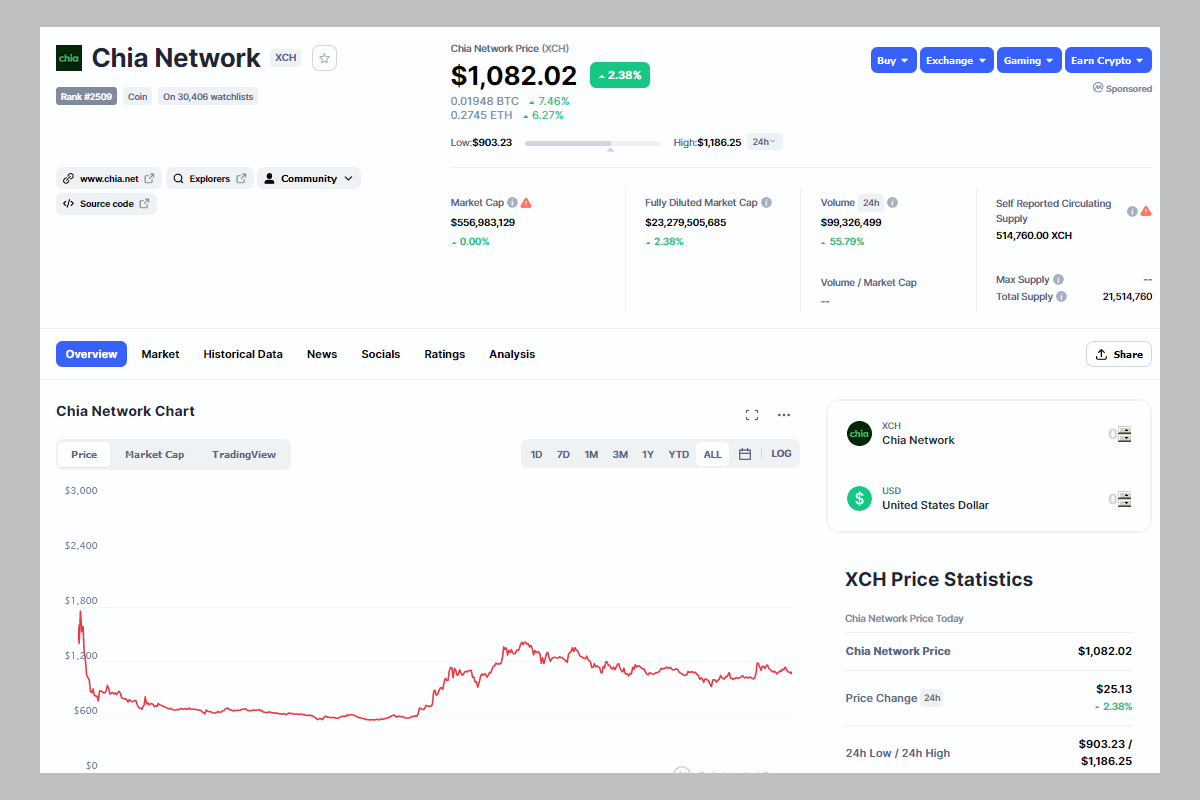1200x800 pixels.
Task: Switch to the Market tab
Action: [160, 354]
